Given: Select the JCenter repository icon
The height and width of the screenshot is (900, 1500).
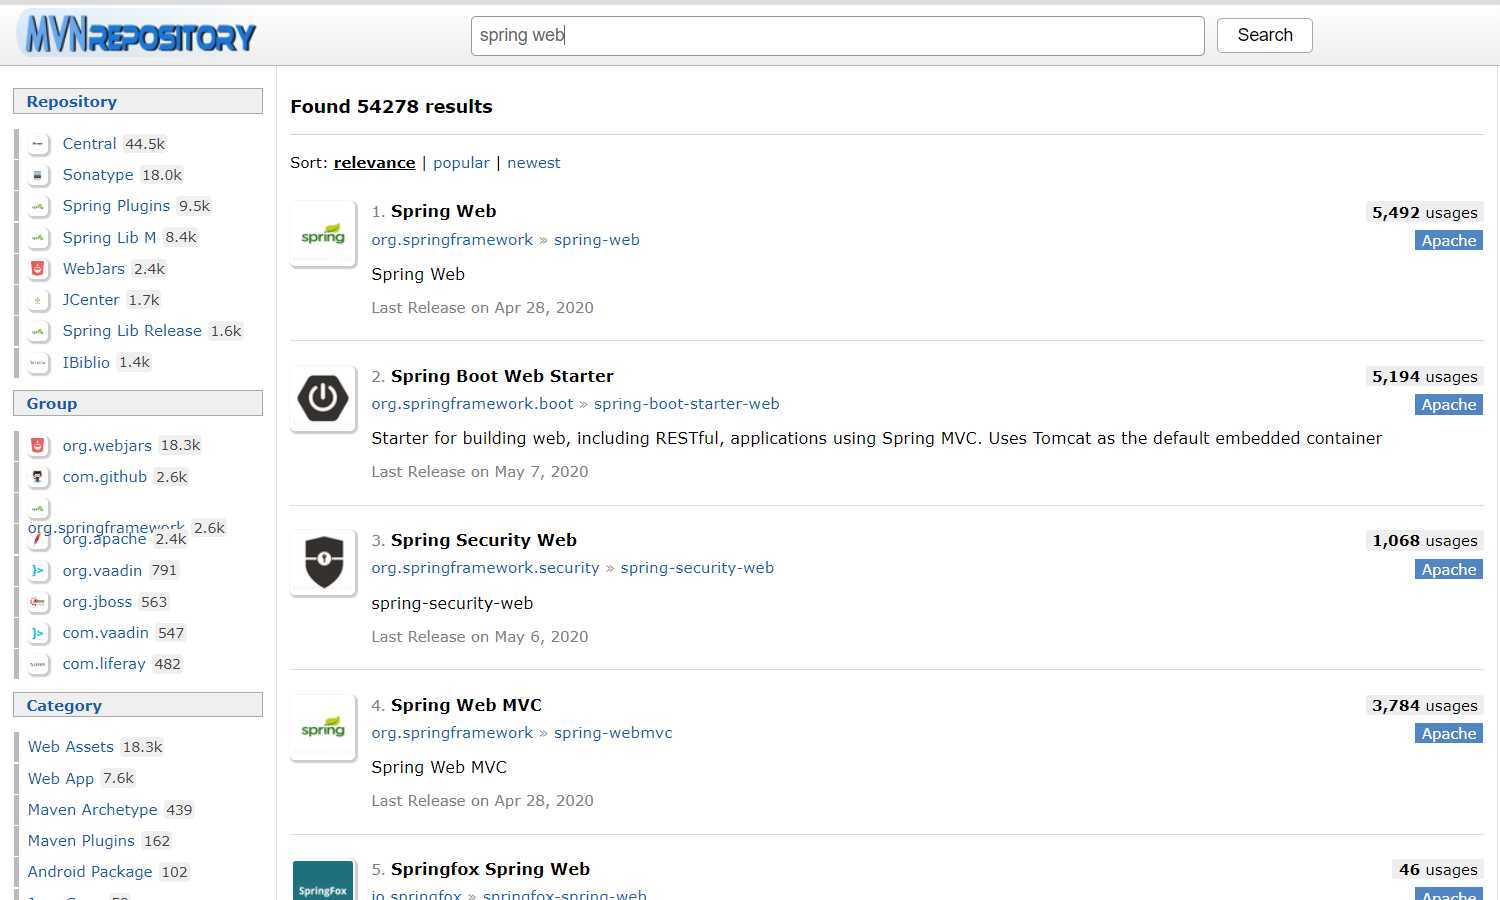Looking at the screenshot, I should [38, 300].
